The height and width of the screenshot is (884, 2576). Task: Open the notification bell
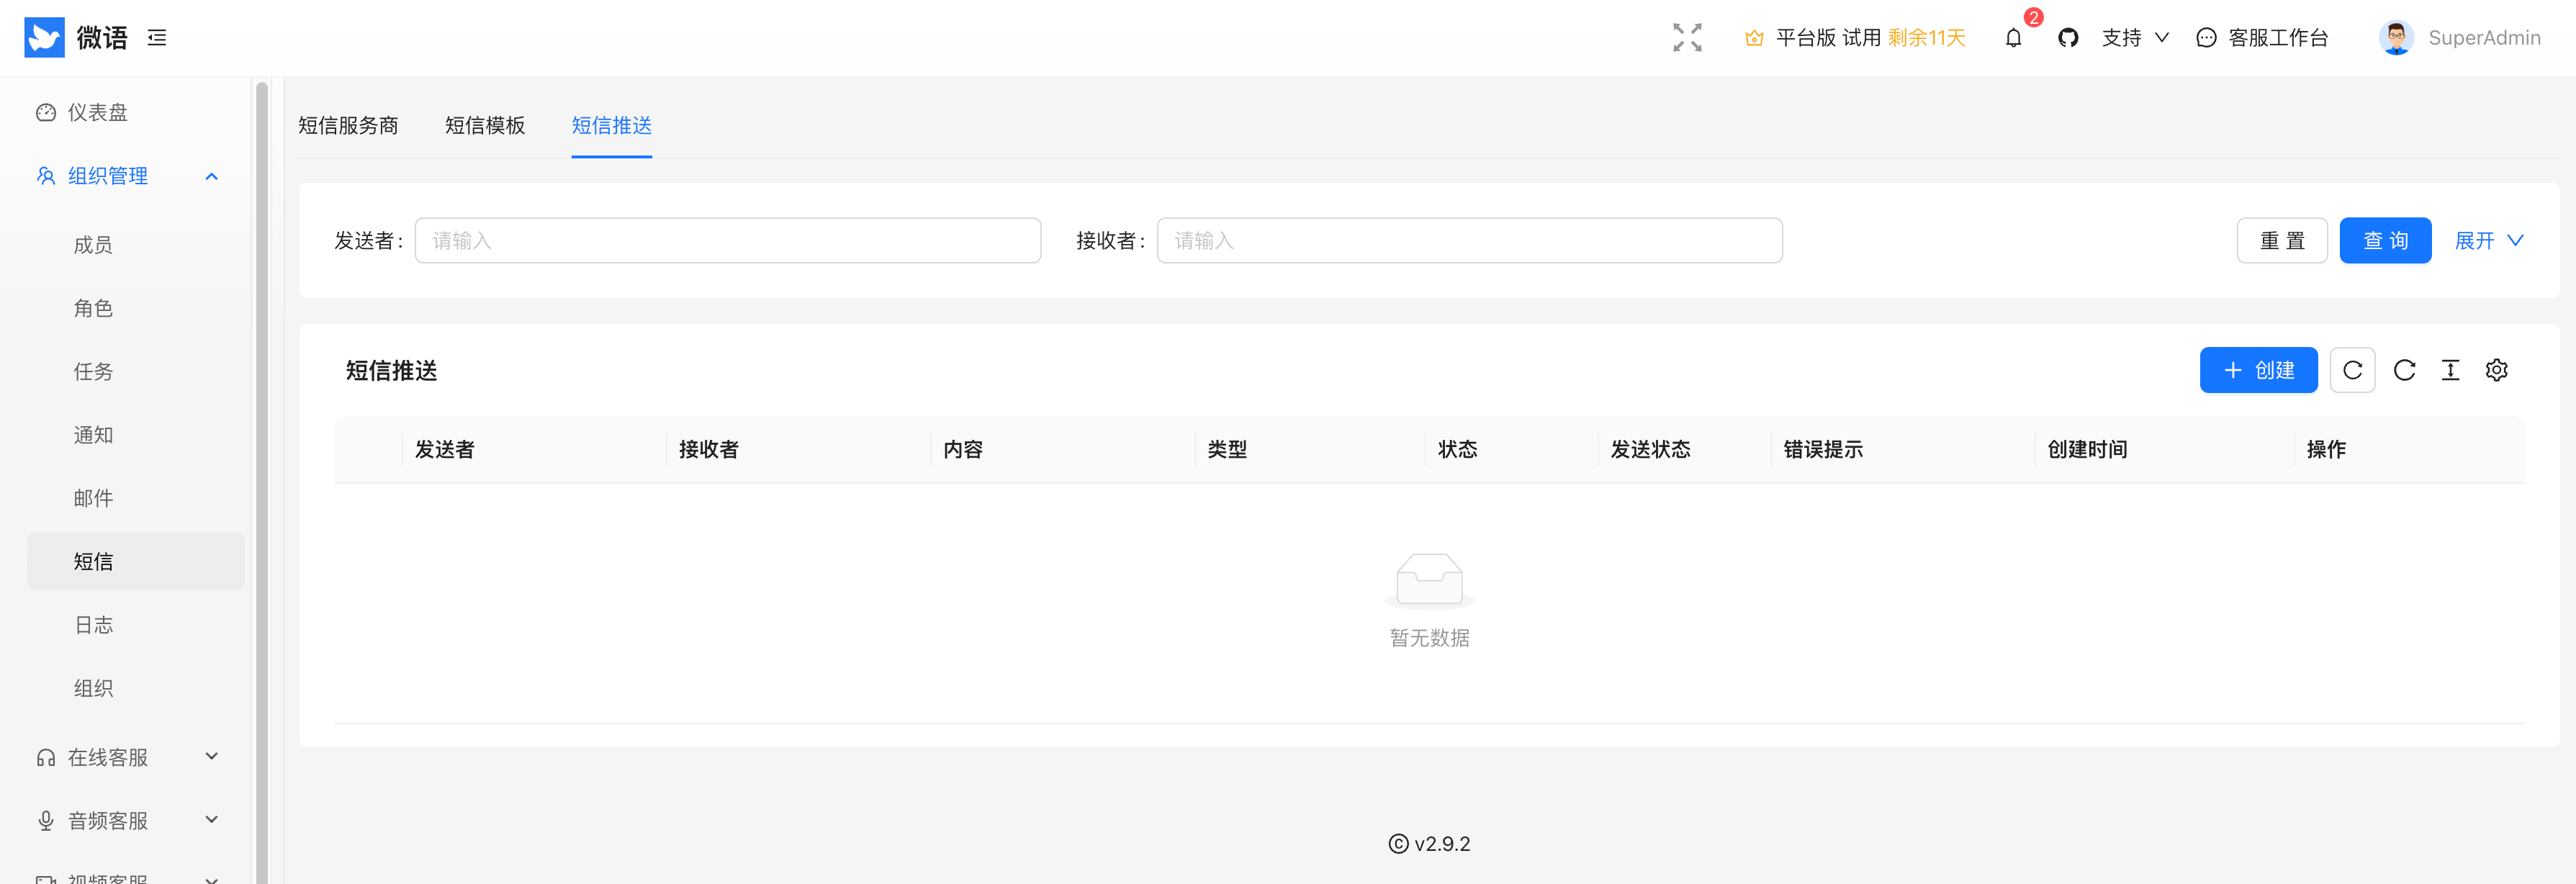click(x=2013, y=38)
